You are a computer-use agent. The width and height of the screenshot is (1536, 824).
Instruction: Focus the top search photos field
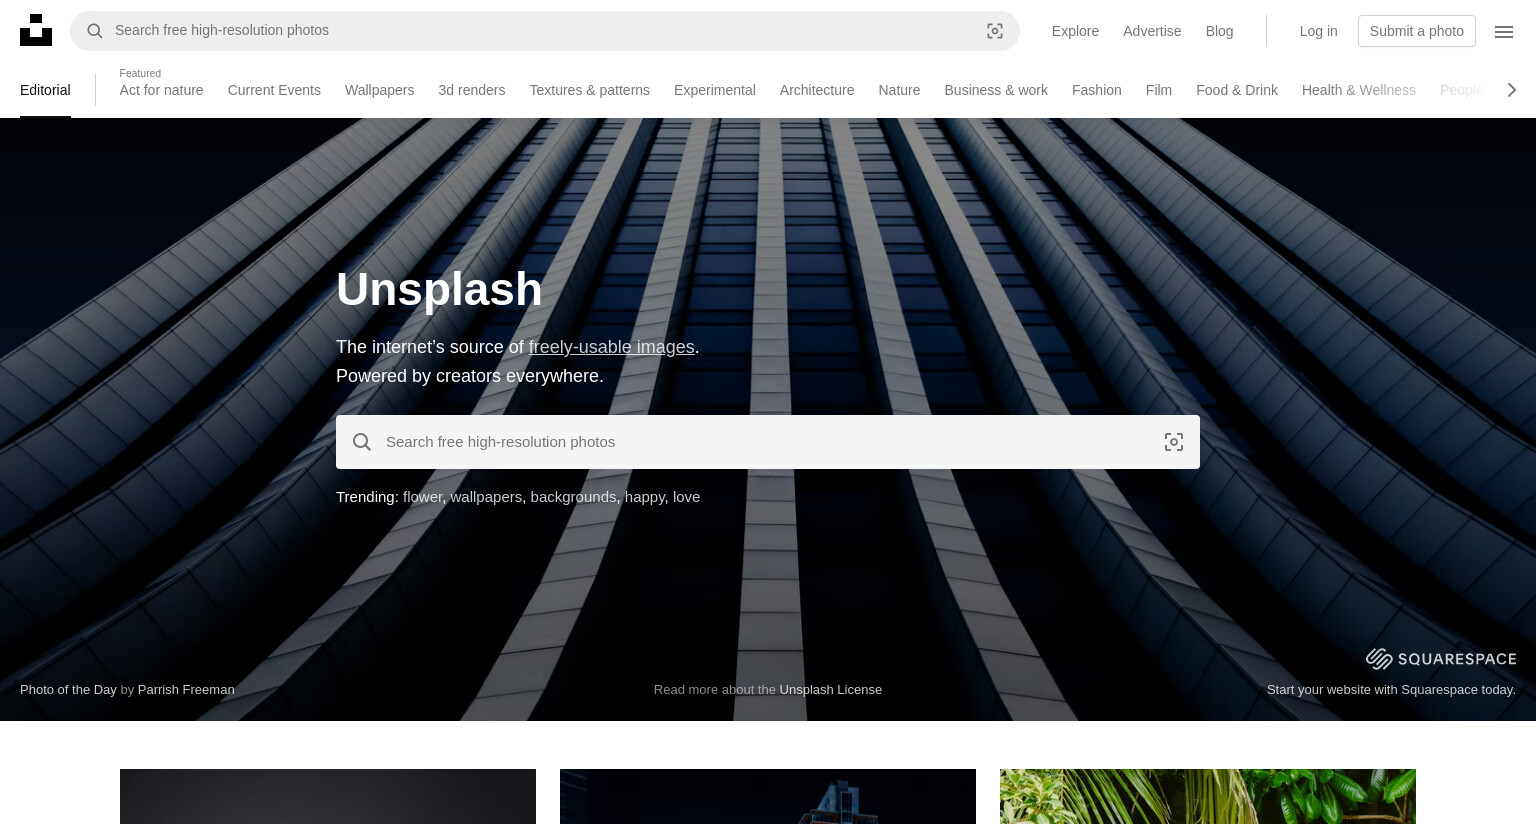(545, 31)
